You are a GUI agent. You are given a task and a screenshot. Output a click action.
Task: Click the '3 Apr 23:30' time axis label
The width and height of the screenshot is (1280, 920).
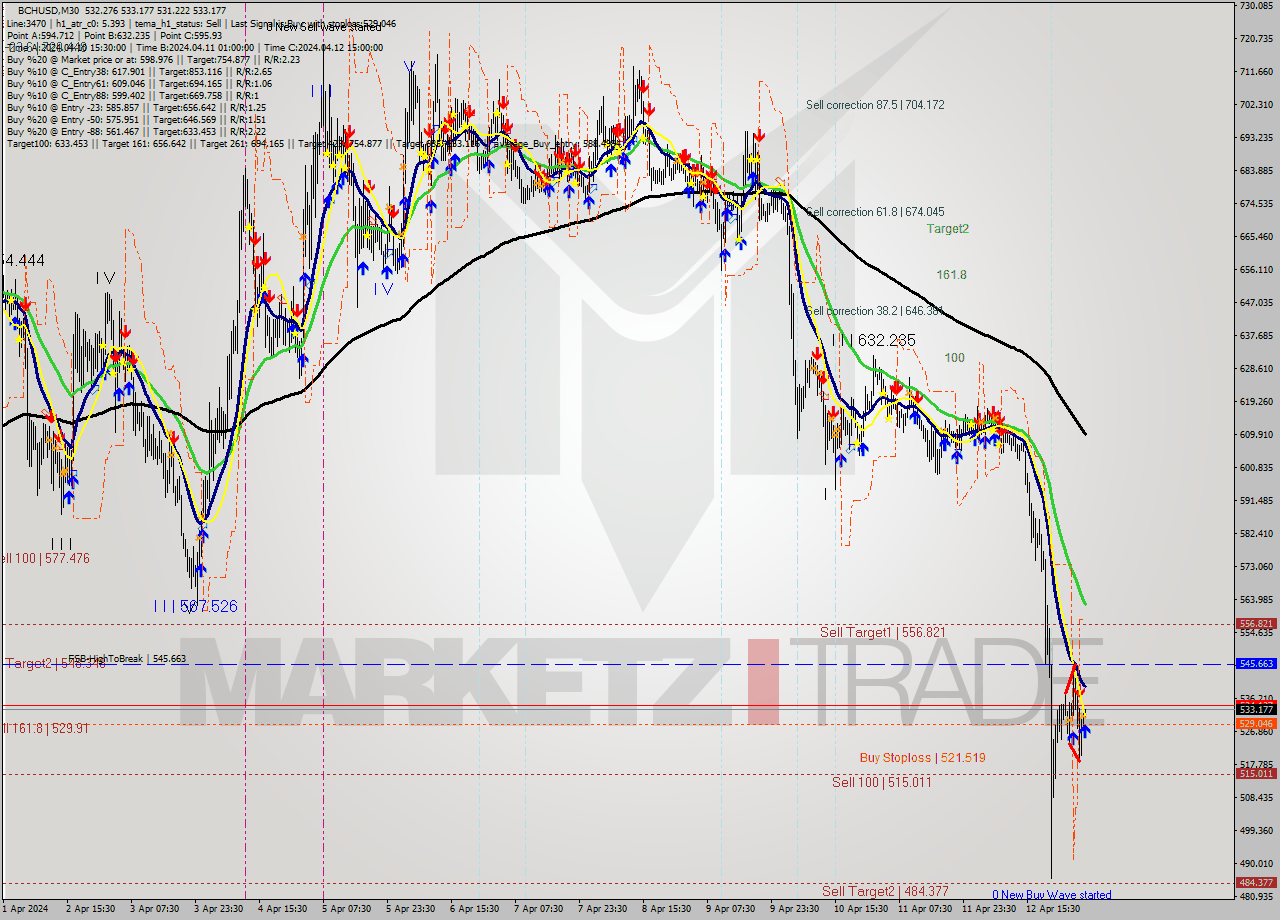point(218,909)
